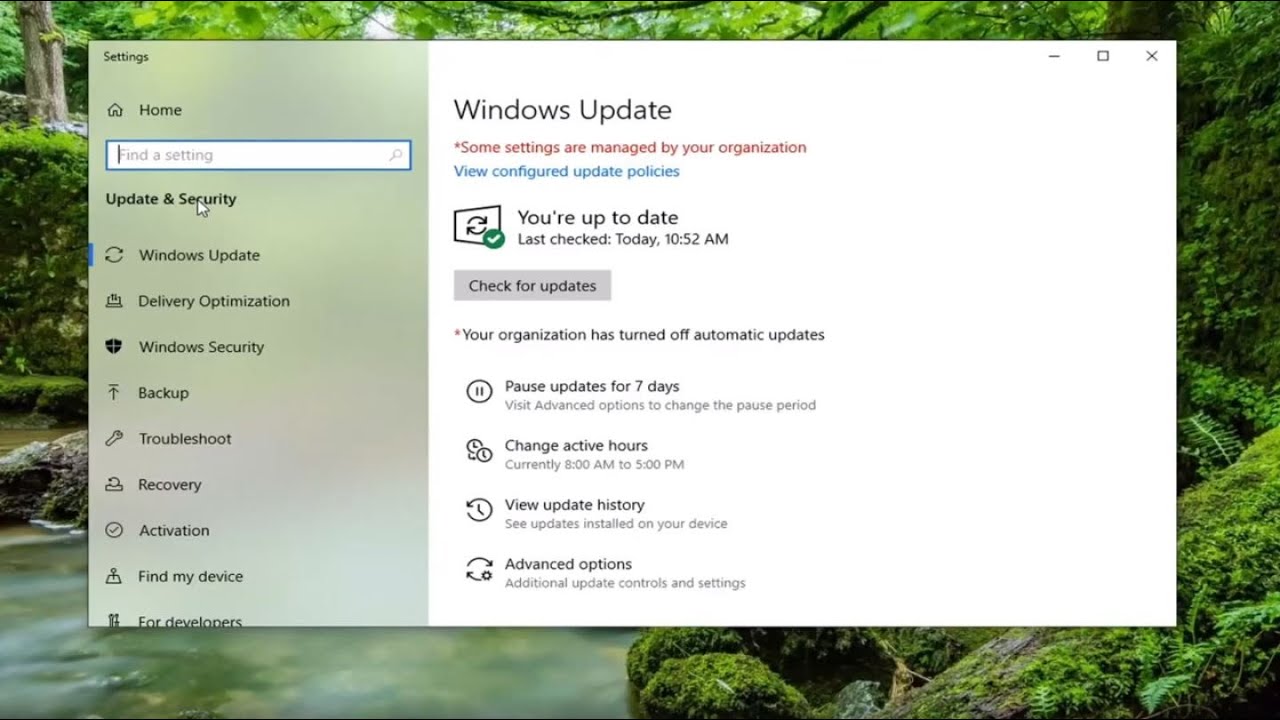Screen dimensions: 1280x720
Task: Click the search magnifier icon
Action: (x=396, y=155)
